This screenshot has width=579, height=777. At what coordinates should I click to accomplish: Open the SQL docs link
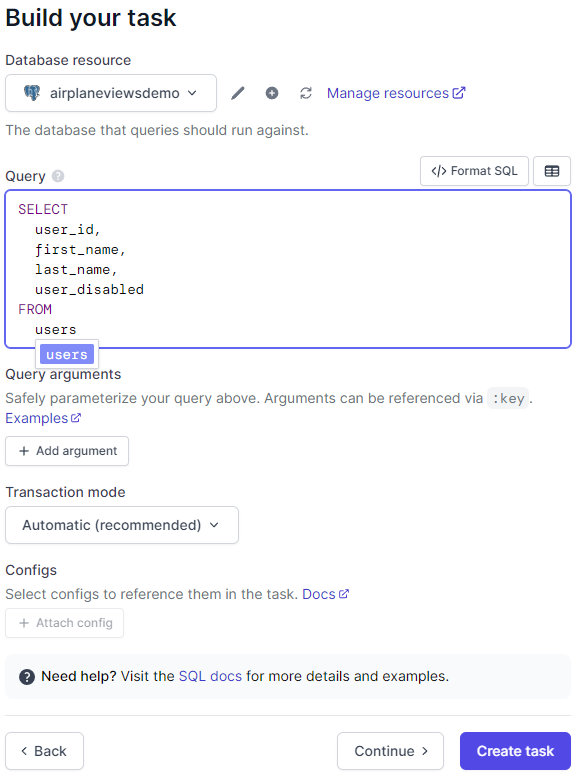(x=210, y=676)
